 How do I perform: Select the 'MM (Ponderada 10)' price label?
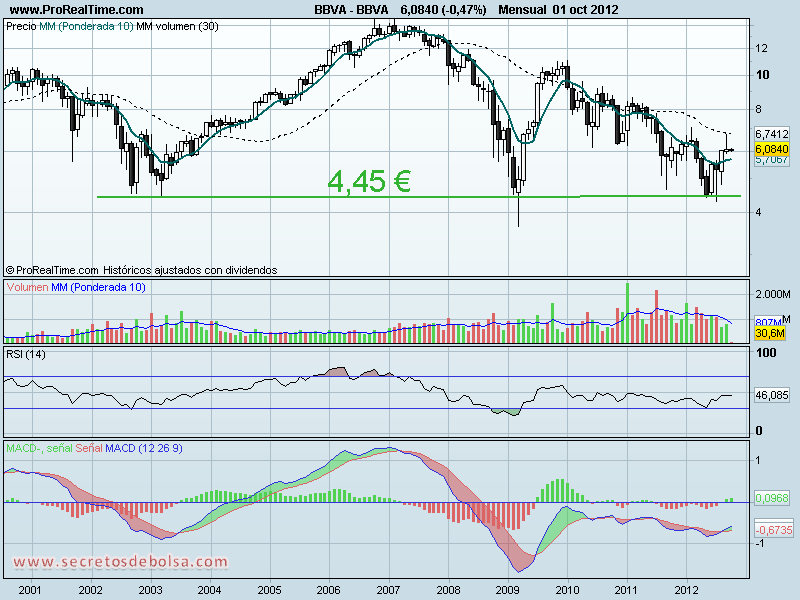[86, 26]
